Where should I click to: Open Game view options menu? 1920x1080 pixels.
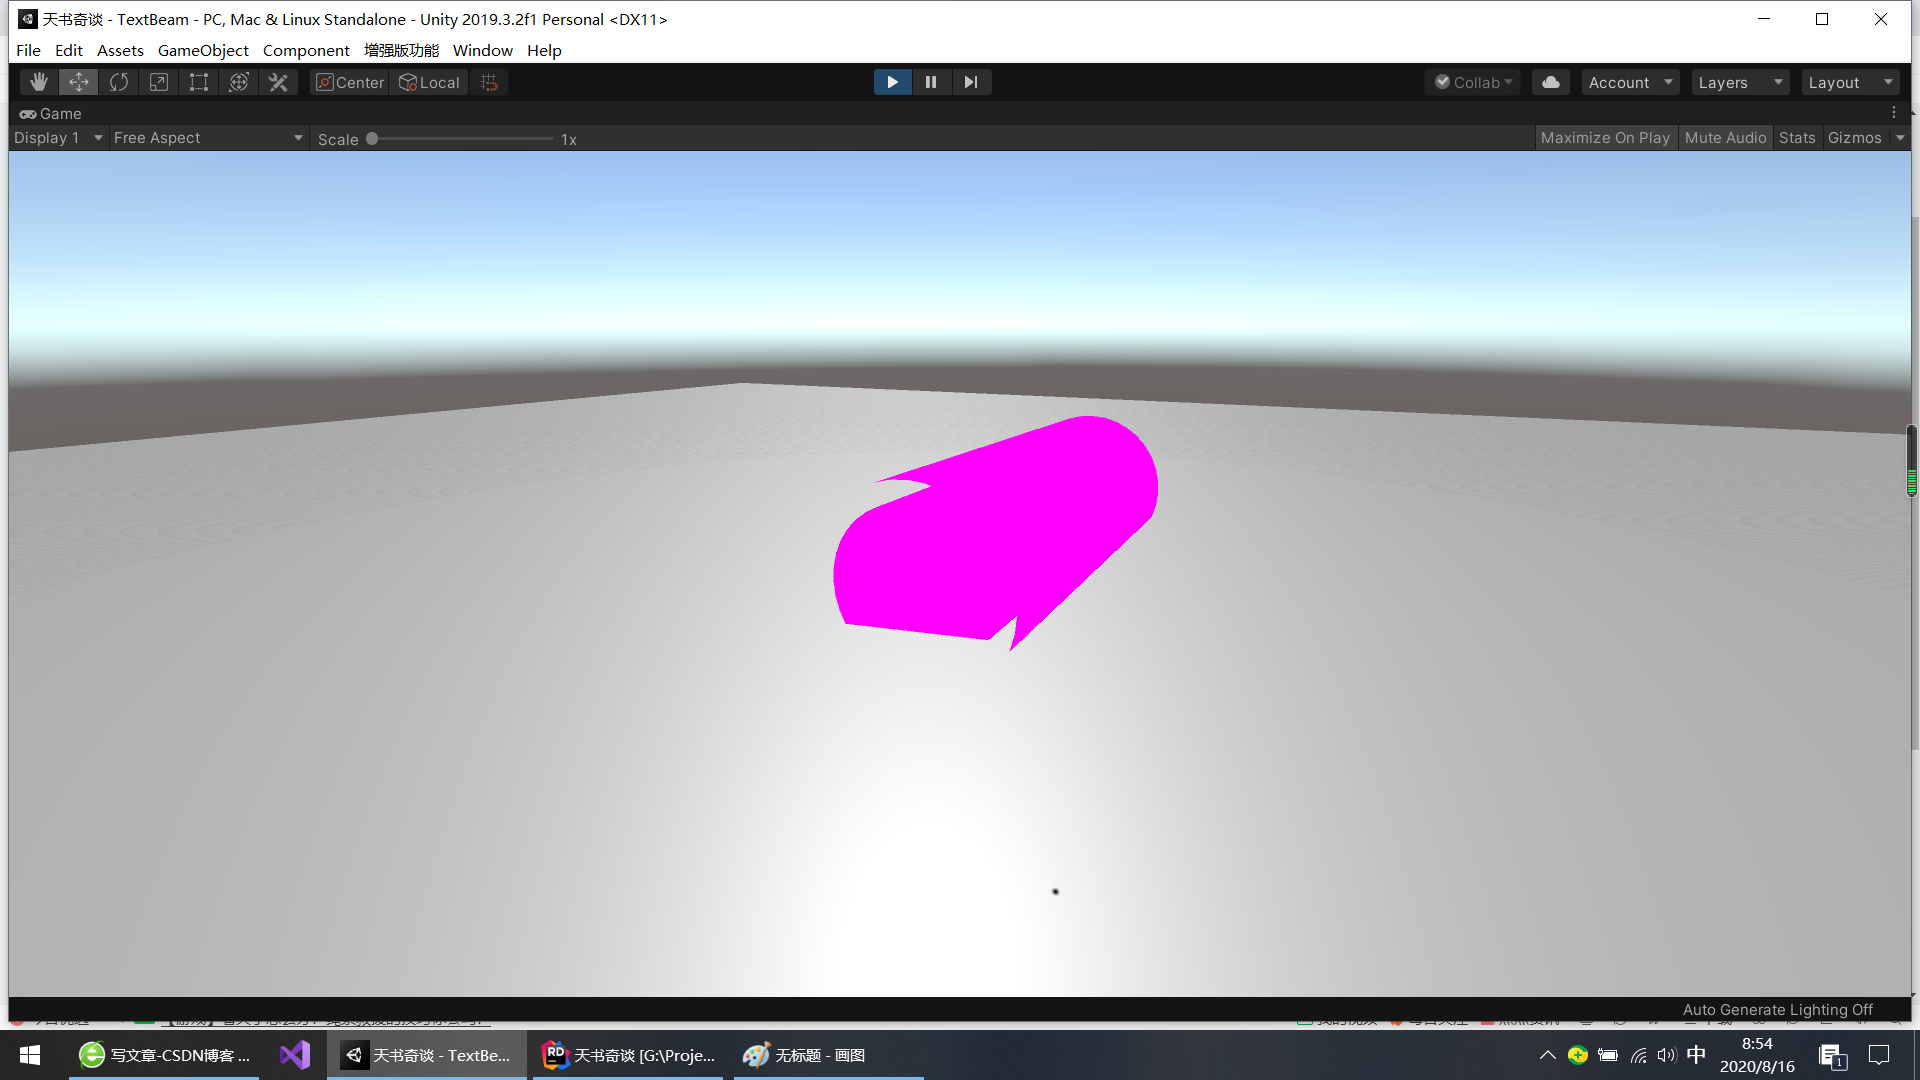1894,113
